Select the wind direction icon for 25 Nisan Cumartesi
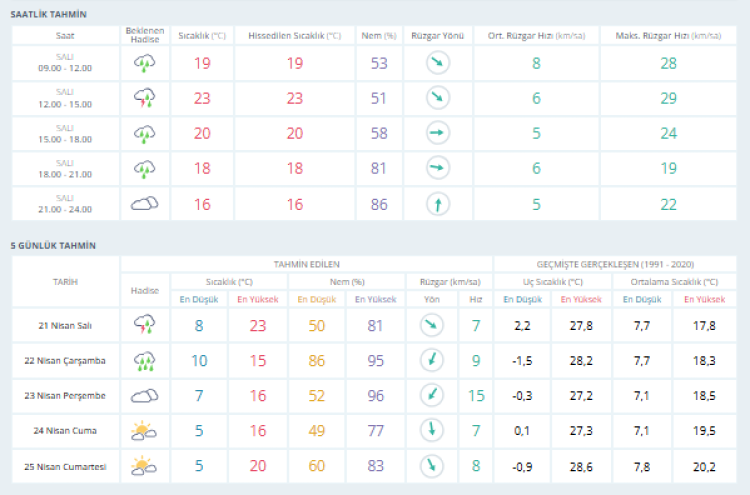750x495 pixels. [431, 465]
